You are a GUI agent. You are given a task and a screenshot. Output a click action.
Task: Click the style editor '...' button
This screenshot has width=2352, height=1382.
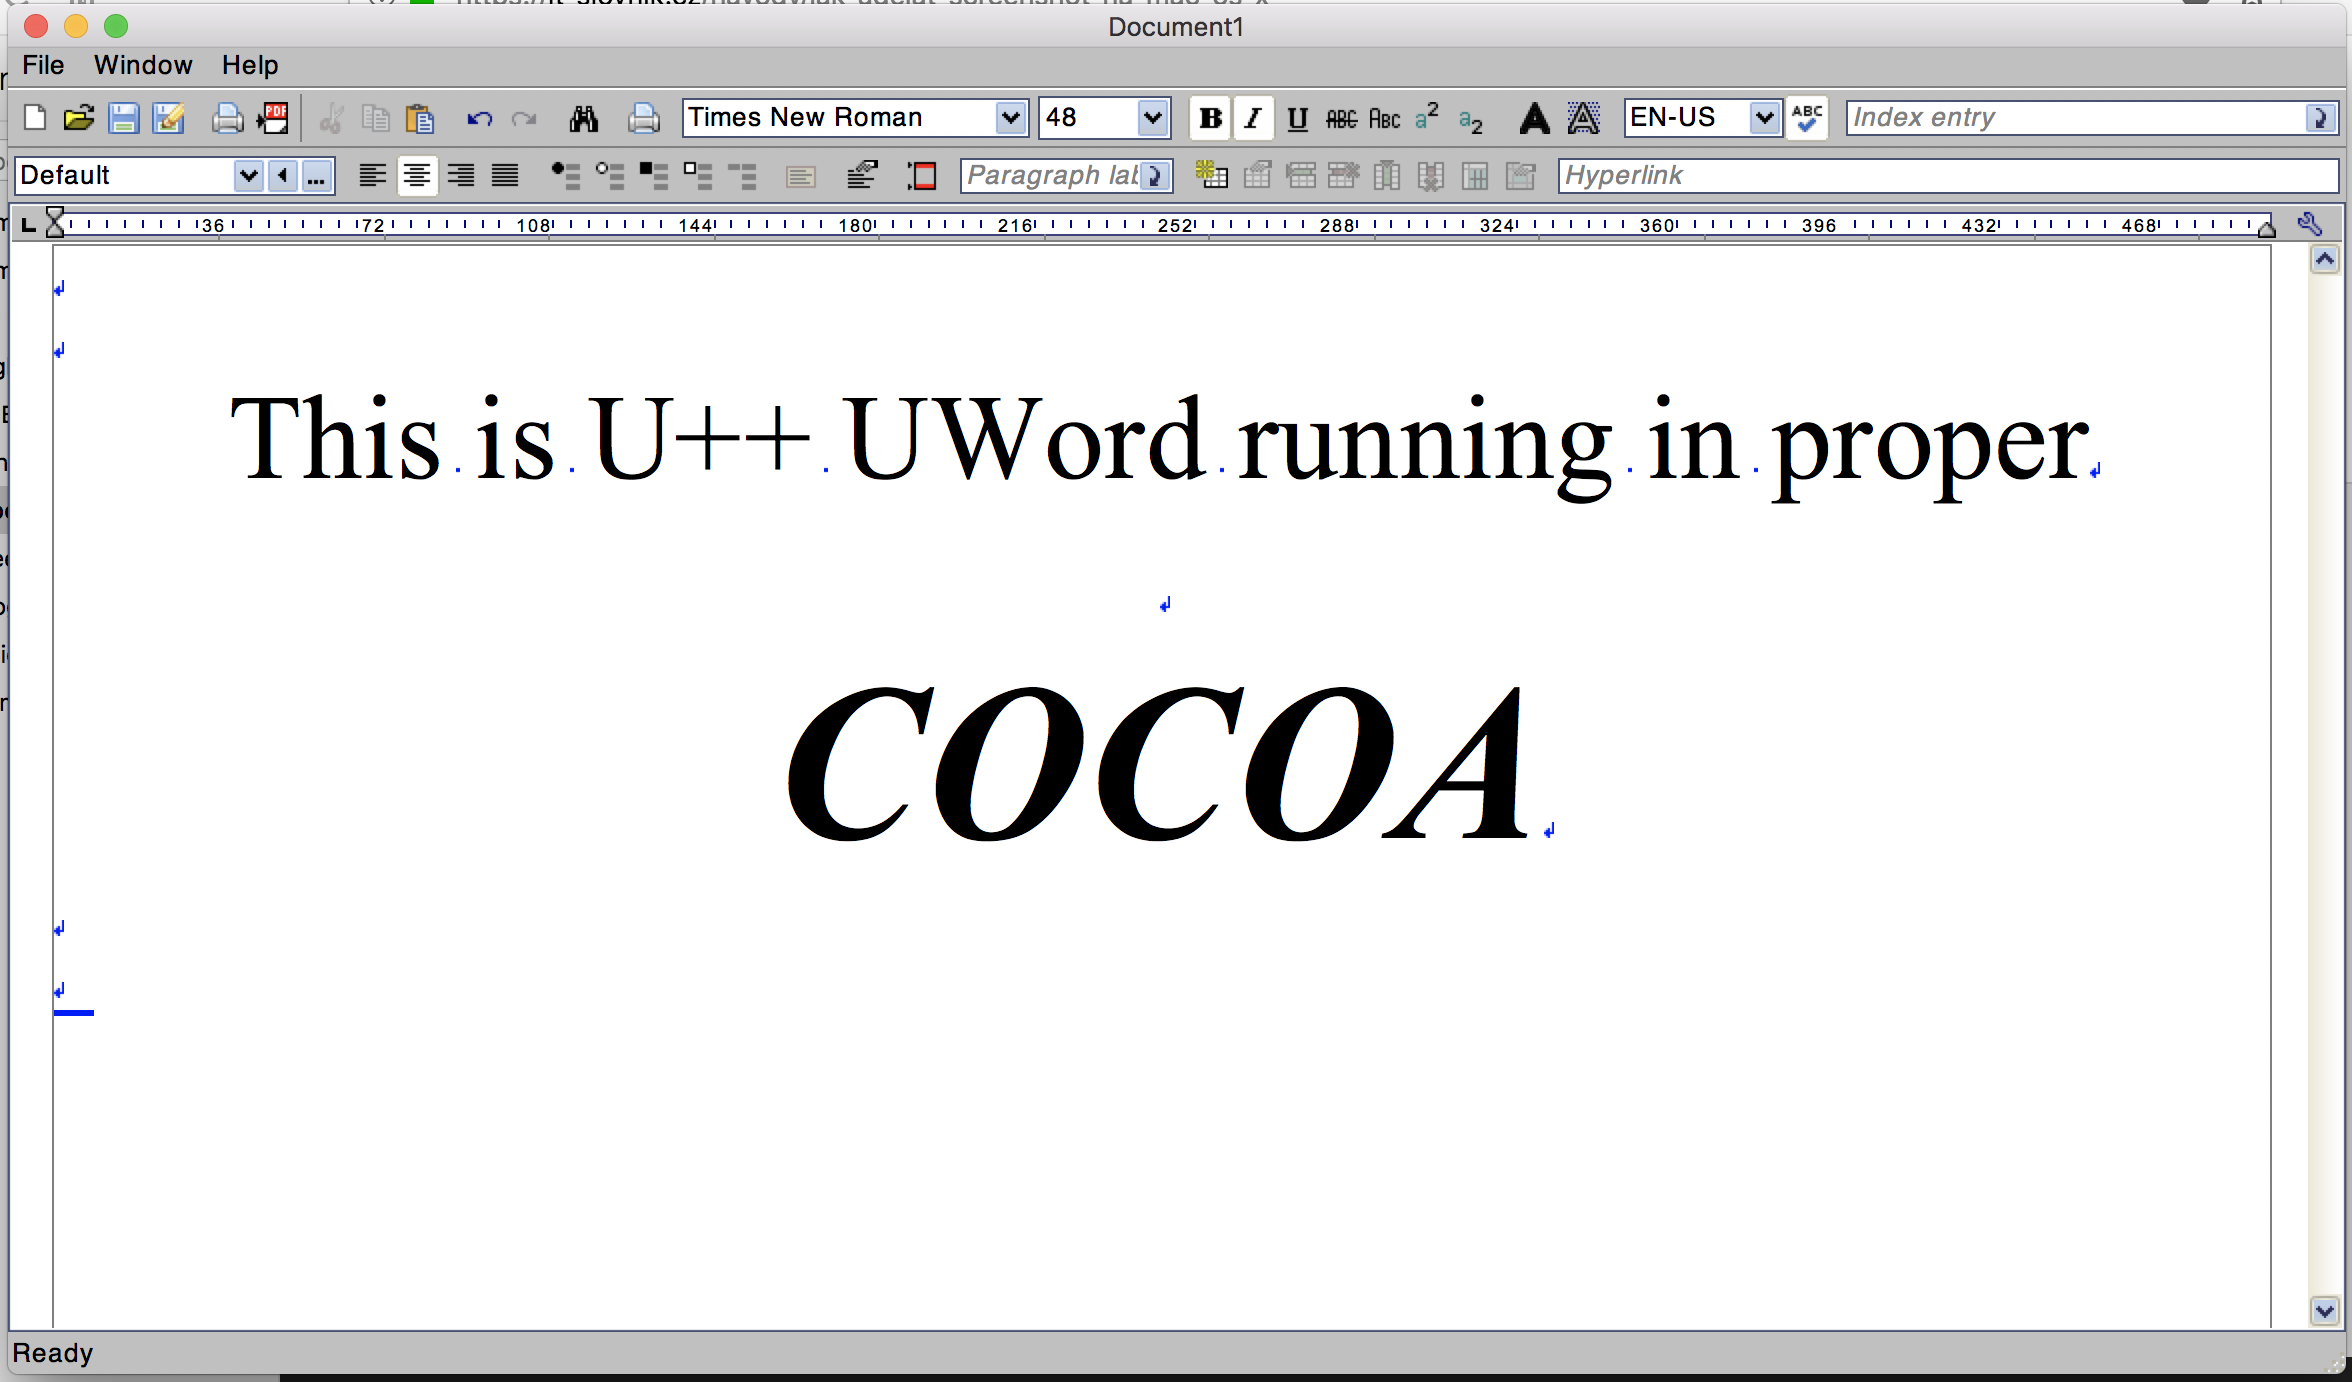pos(316,176)
